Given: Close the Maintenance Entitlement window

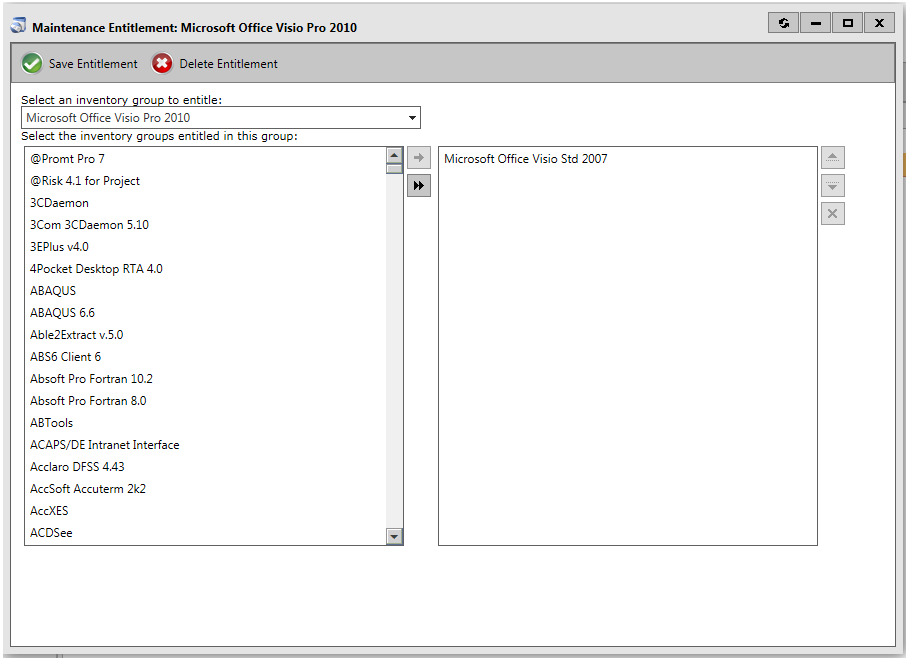Looking at the screenshot, I should click(879, 23).
